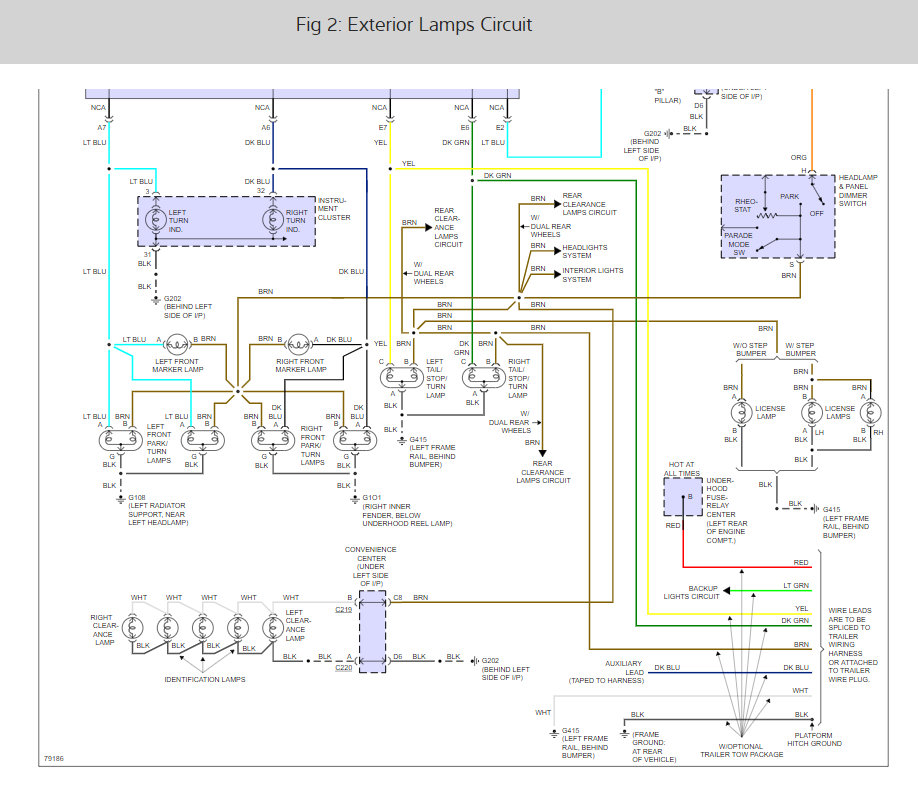
Task: Click the 'A7' connector pin label
Action: (101, 127)
